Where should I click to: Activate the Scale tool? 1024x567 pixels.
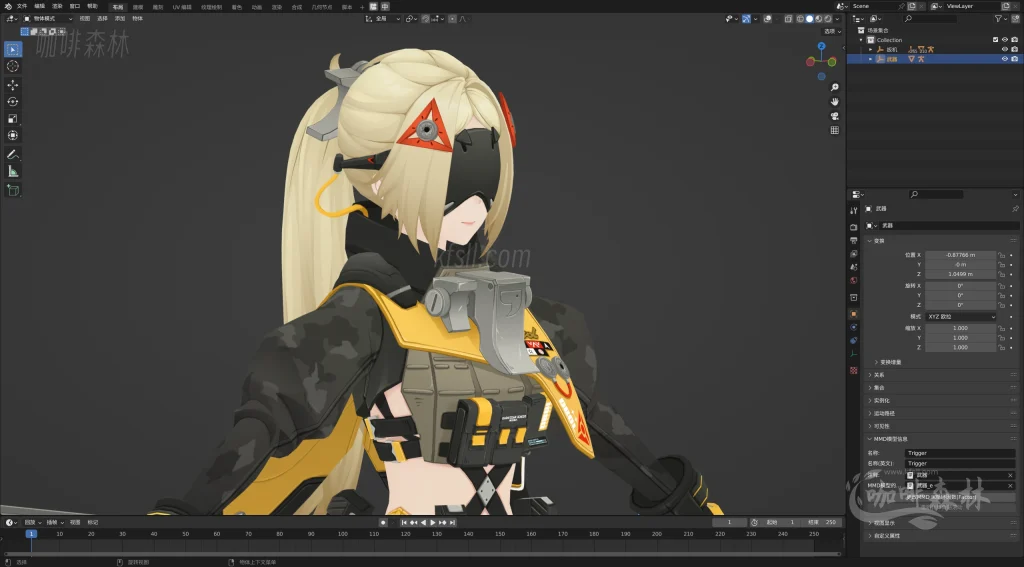click(12, 118)
